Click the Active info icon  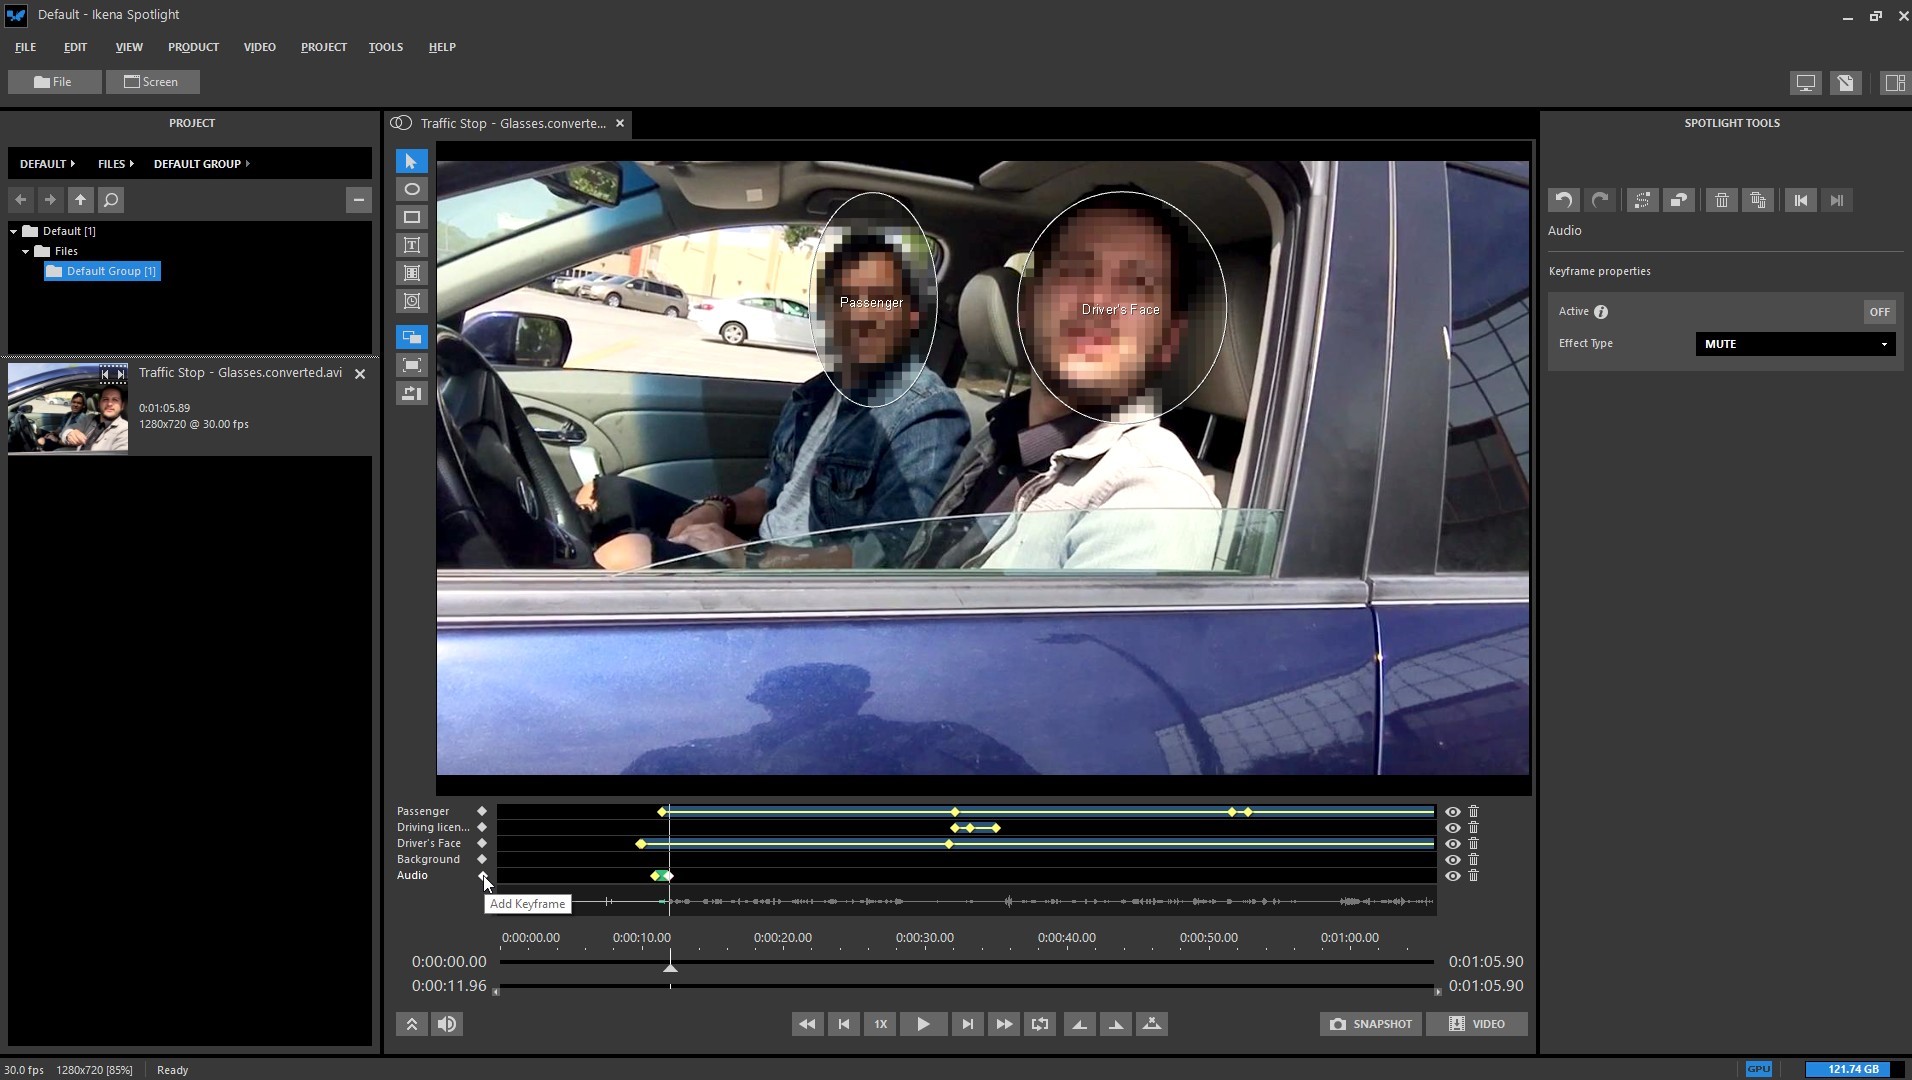1601,312
